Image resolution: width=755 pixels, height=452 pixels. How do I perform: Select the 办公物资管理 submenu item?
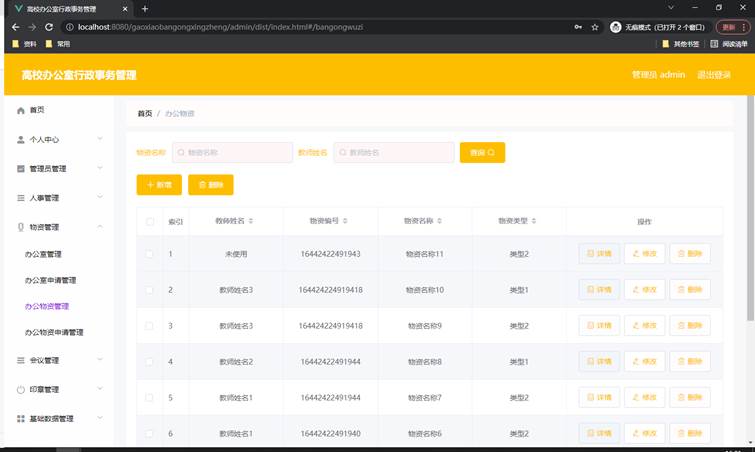[x=47, y=306]
